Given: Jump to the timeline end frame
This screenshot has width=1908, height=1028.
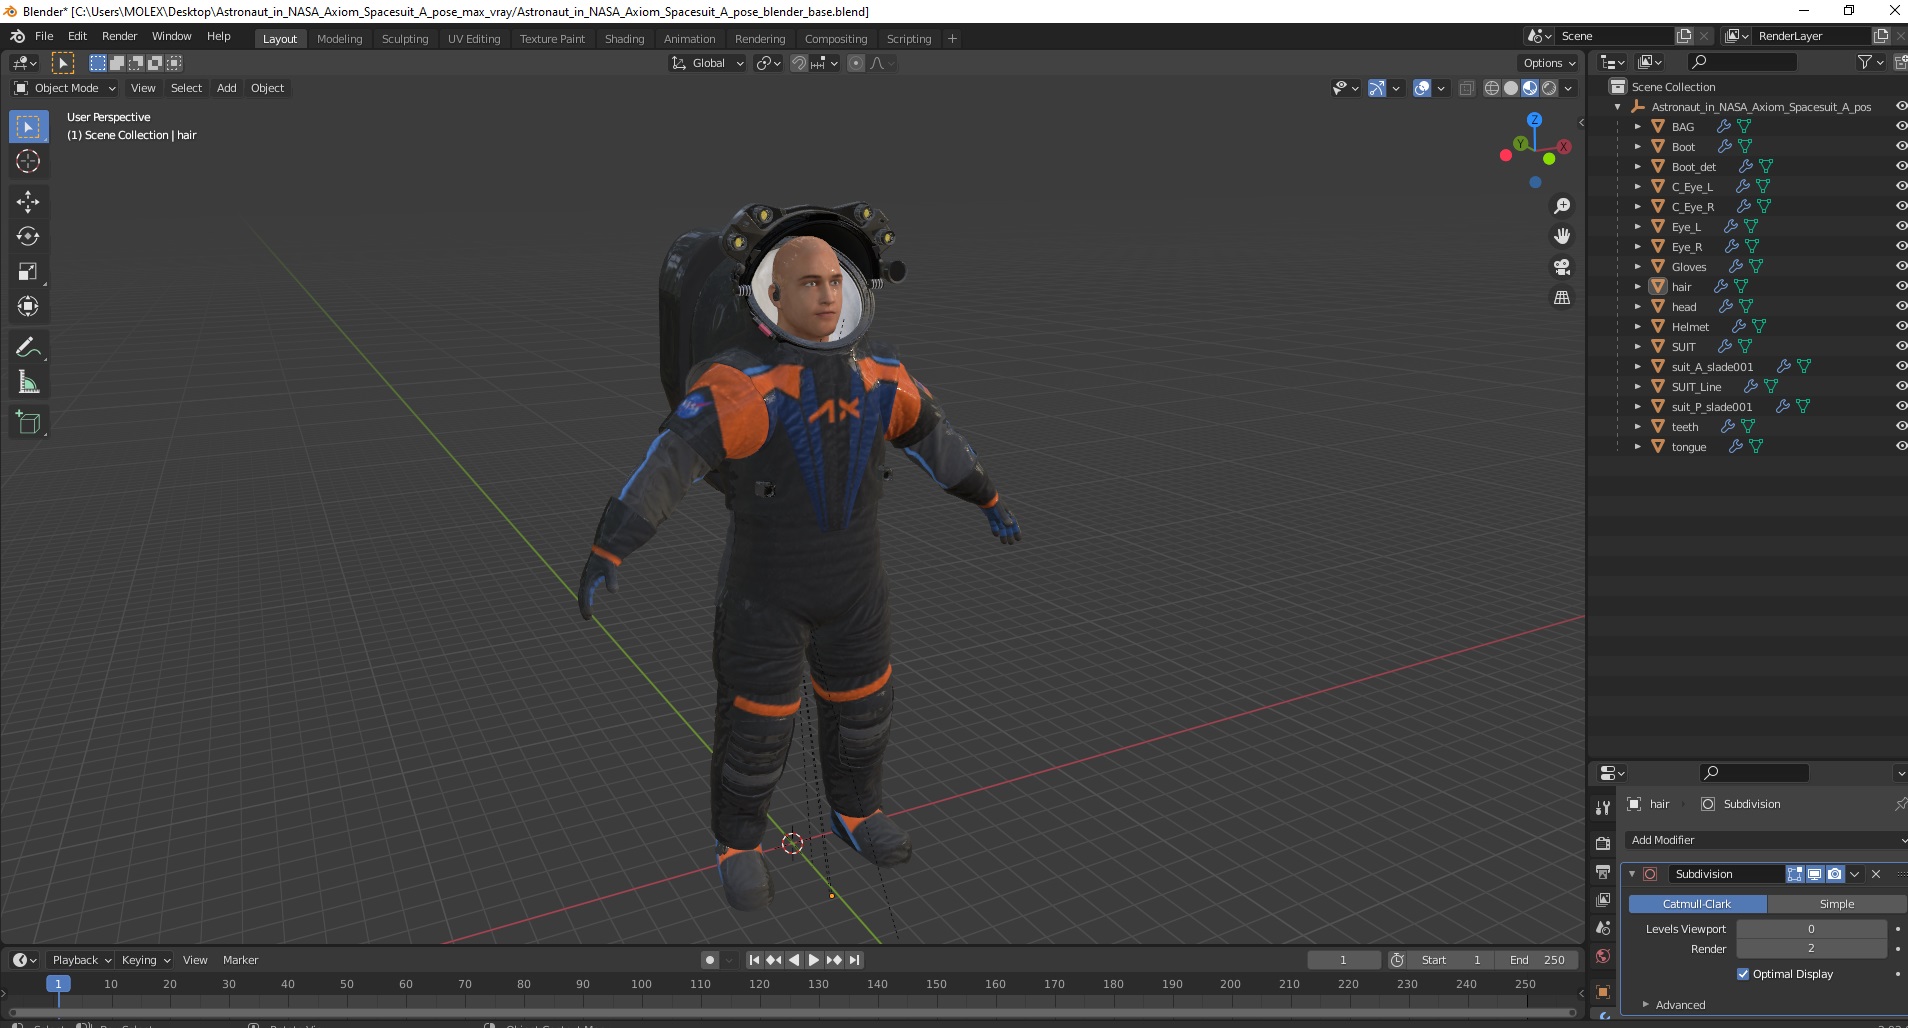Looking at the screenshot, I should (854, 960).
